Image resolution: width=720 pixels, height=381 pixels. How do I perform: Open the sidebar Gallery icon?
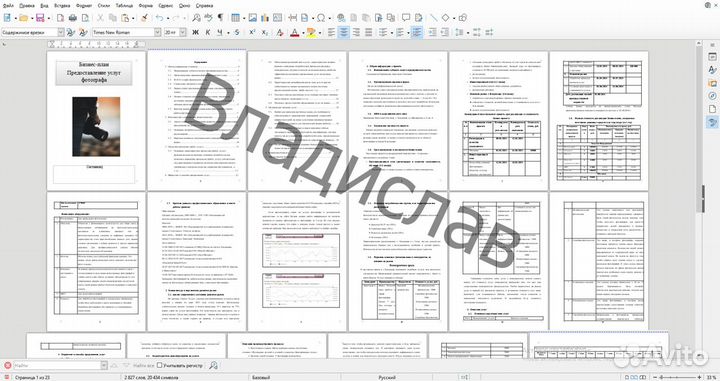[x=712, y=83]
